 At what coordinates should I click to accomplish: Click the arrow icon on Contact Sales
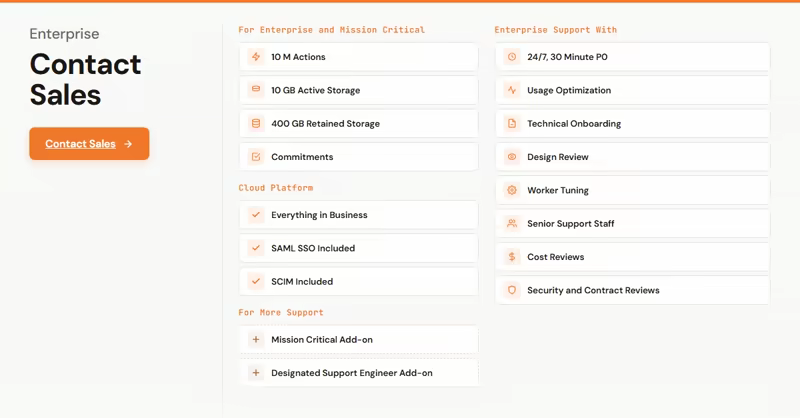128,144
